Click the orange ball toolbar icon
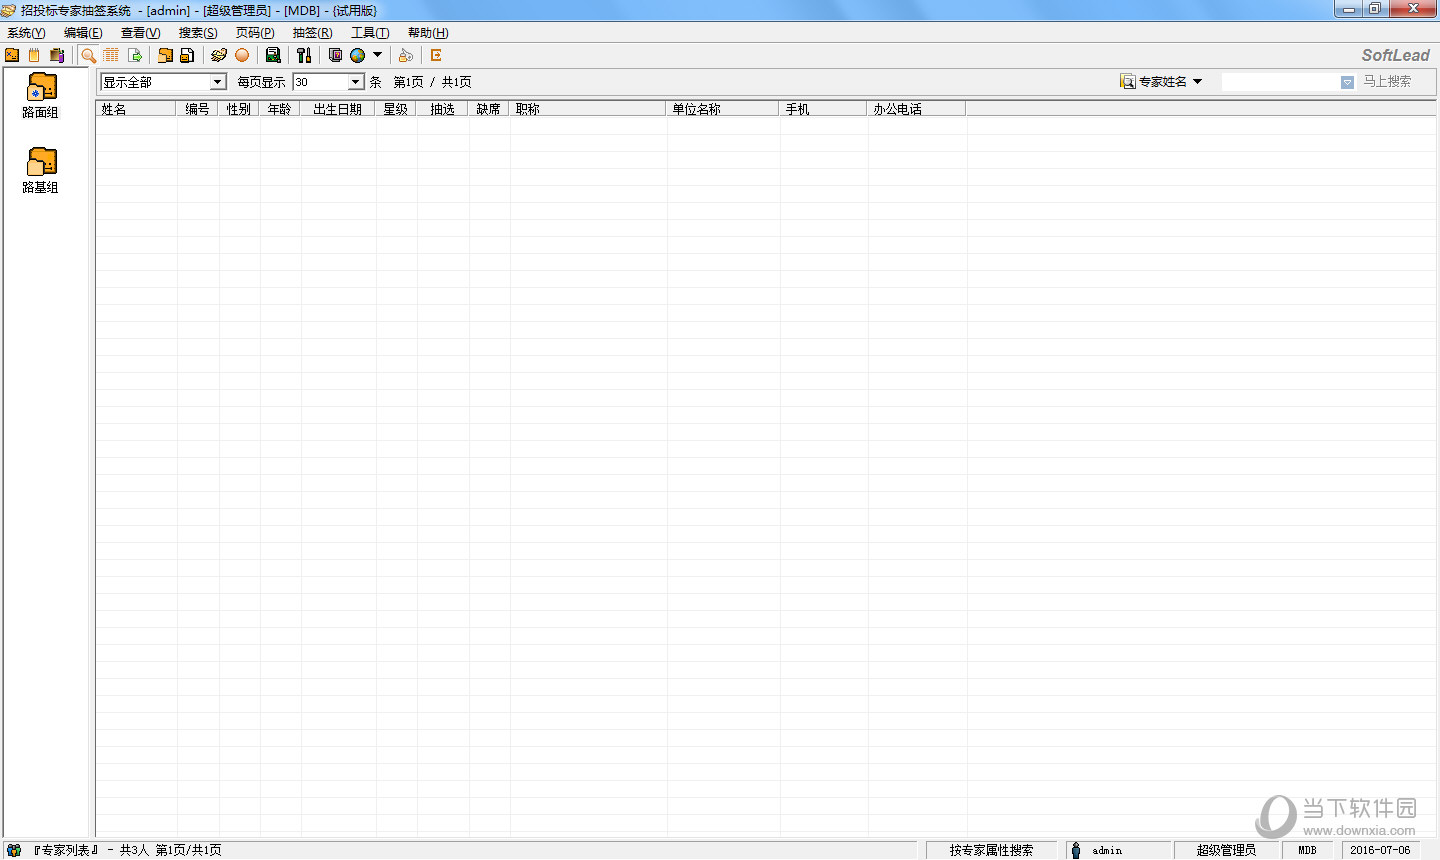This screenshot has height=860, width=1440. (x=242, y=55)
